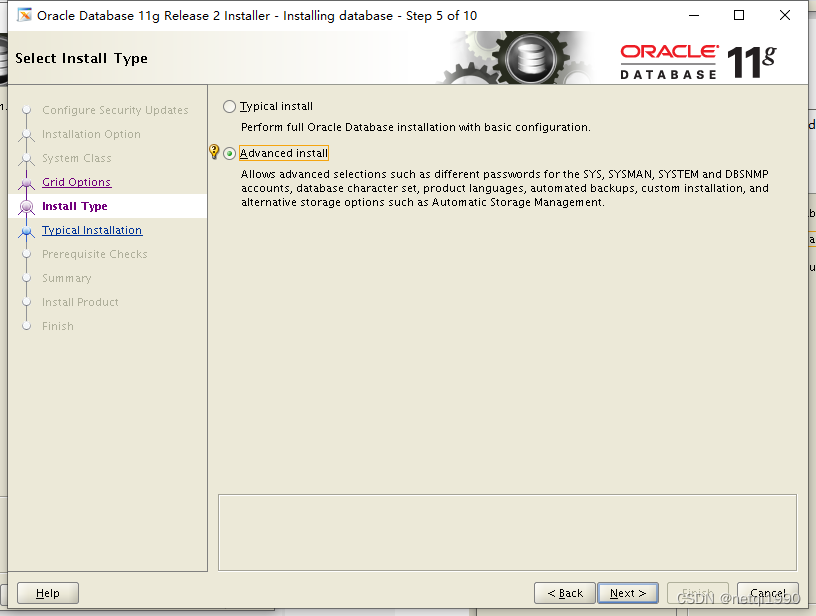Click the Oracle installer icon in title bar

tap(24, 15)
